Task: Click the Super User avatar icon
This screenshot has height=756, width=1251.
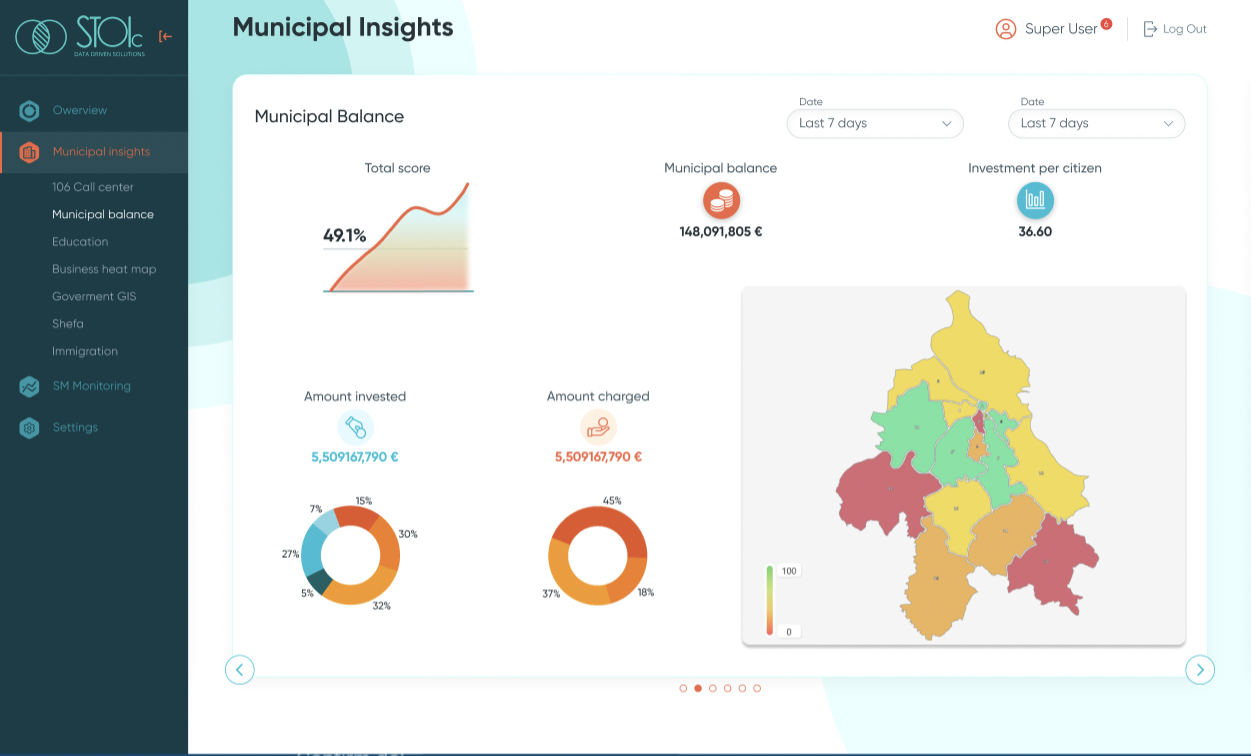Action: click(1006, 29)
